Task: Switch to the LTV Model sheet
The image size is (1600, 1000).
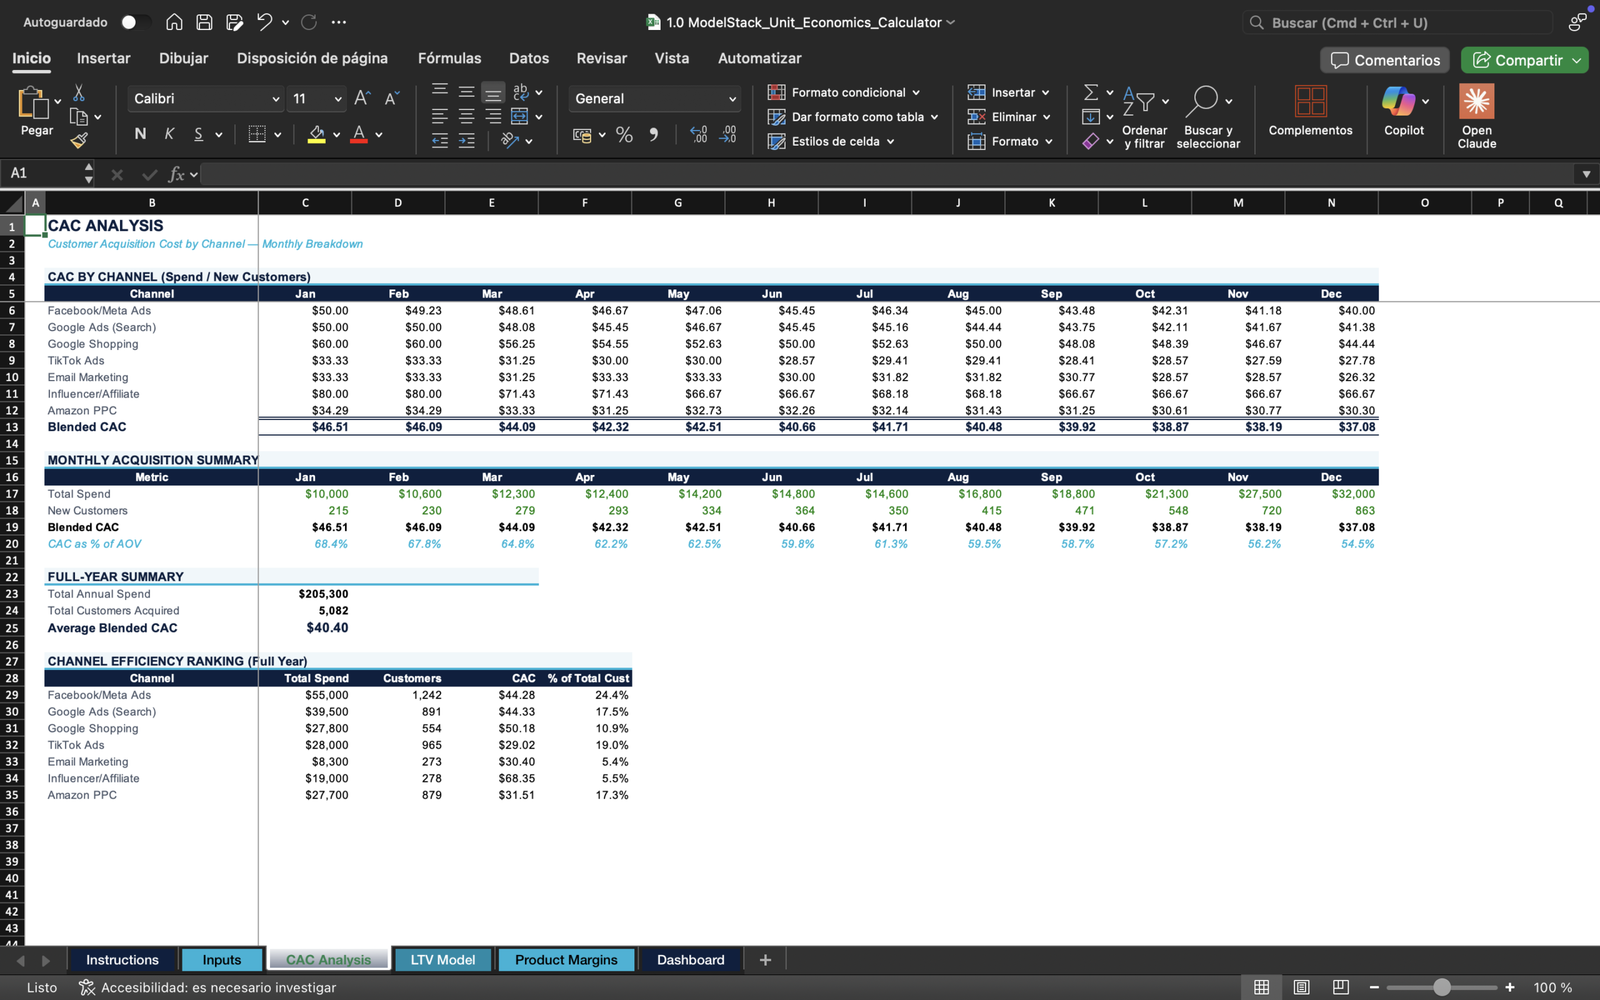Action: click(x=442, y=960)
